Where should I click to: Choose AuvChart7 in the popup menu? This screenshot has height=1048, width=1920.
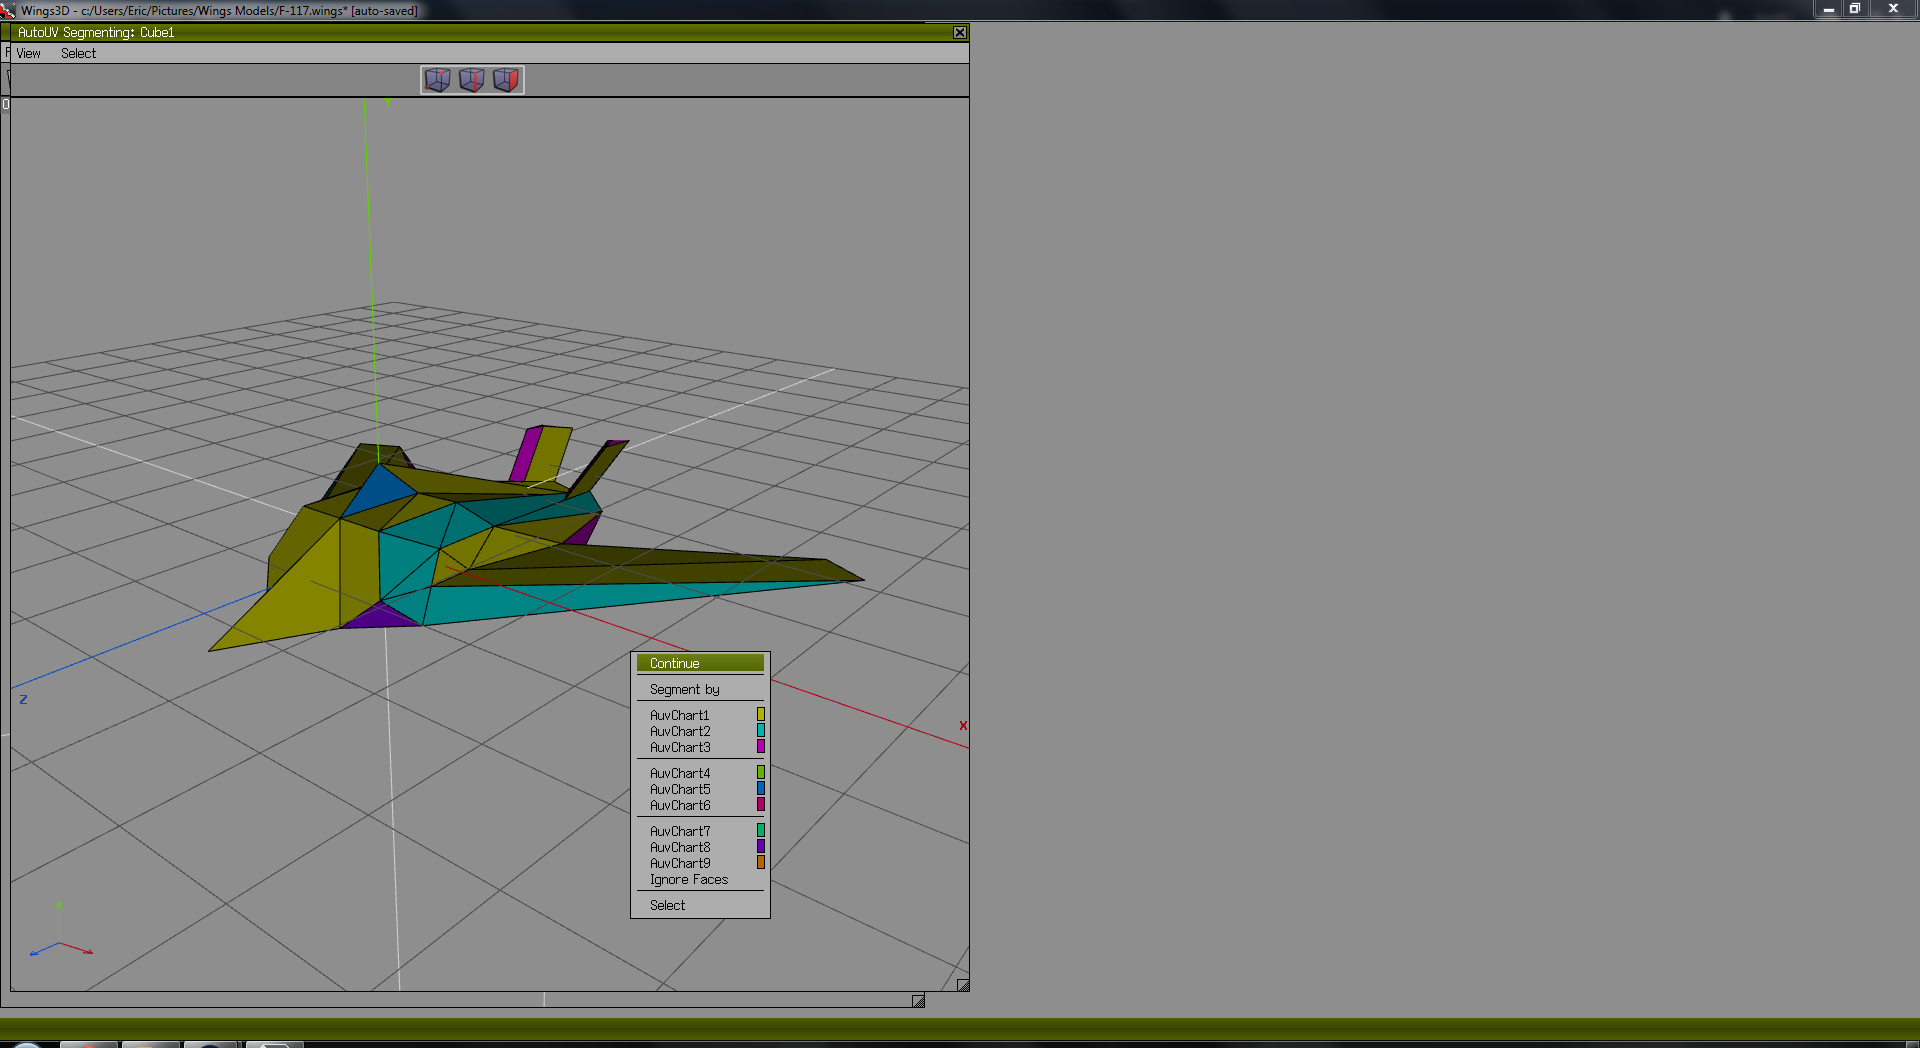[700, 831]
